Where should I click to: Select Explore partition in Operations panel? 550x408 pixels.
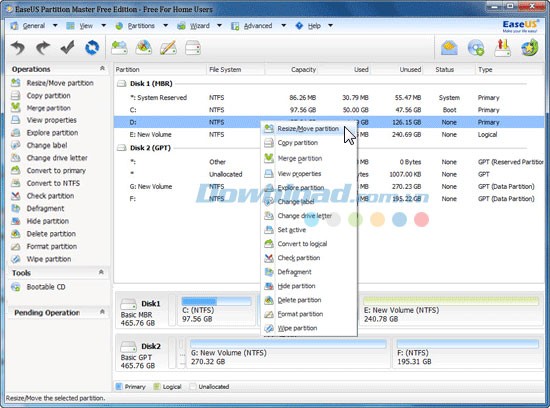tap(52, 133)
